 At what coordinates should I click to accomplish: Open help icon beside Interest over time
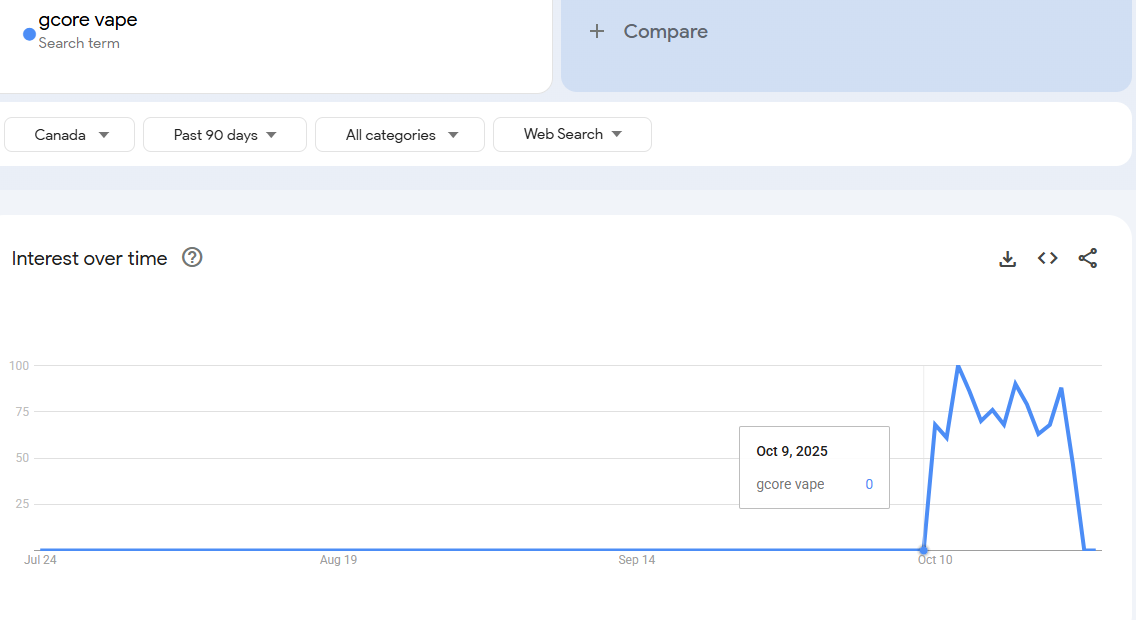click(x=192, y=258)
